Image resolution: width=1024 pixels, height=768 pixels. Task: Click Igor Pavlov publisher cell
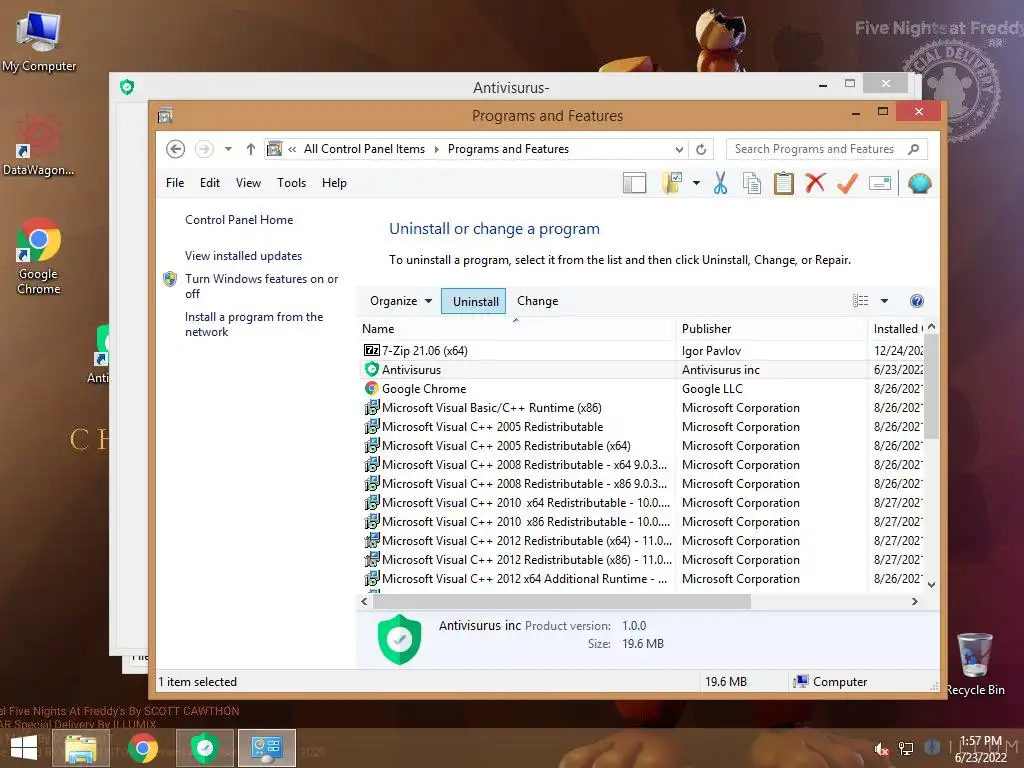click(711, 351)
